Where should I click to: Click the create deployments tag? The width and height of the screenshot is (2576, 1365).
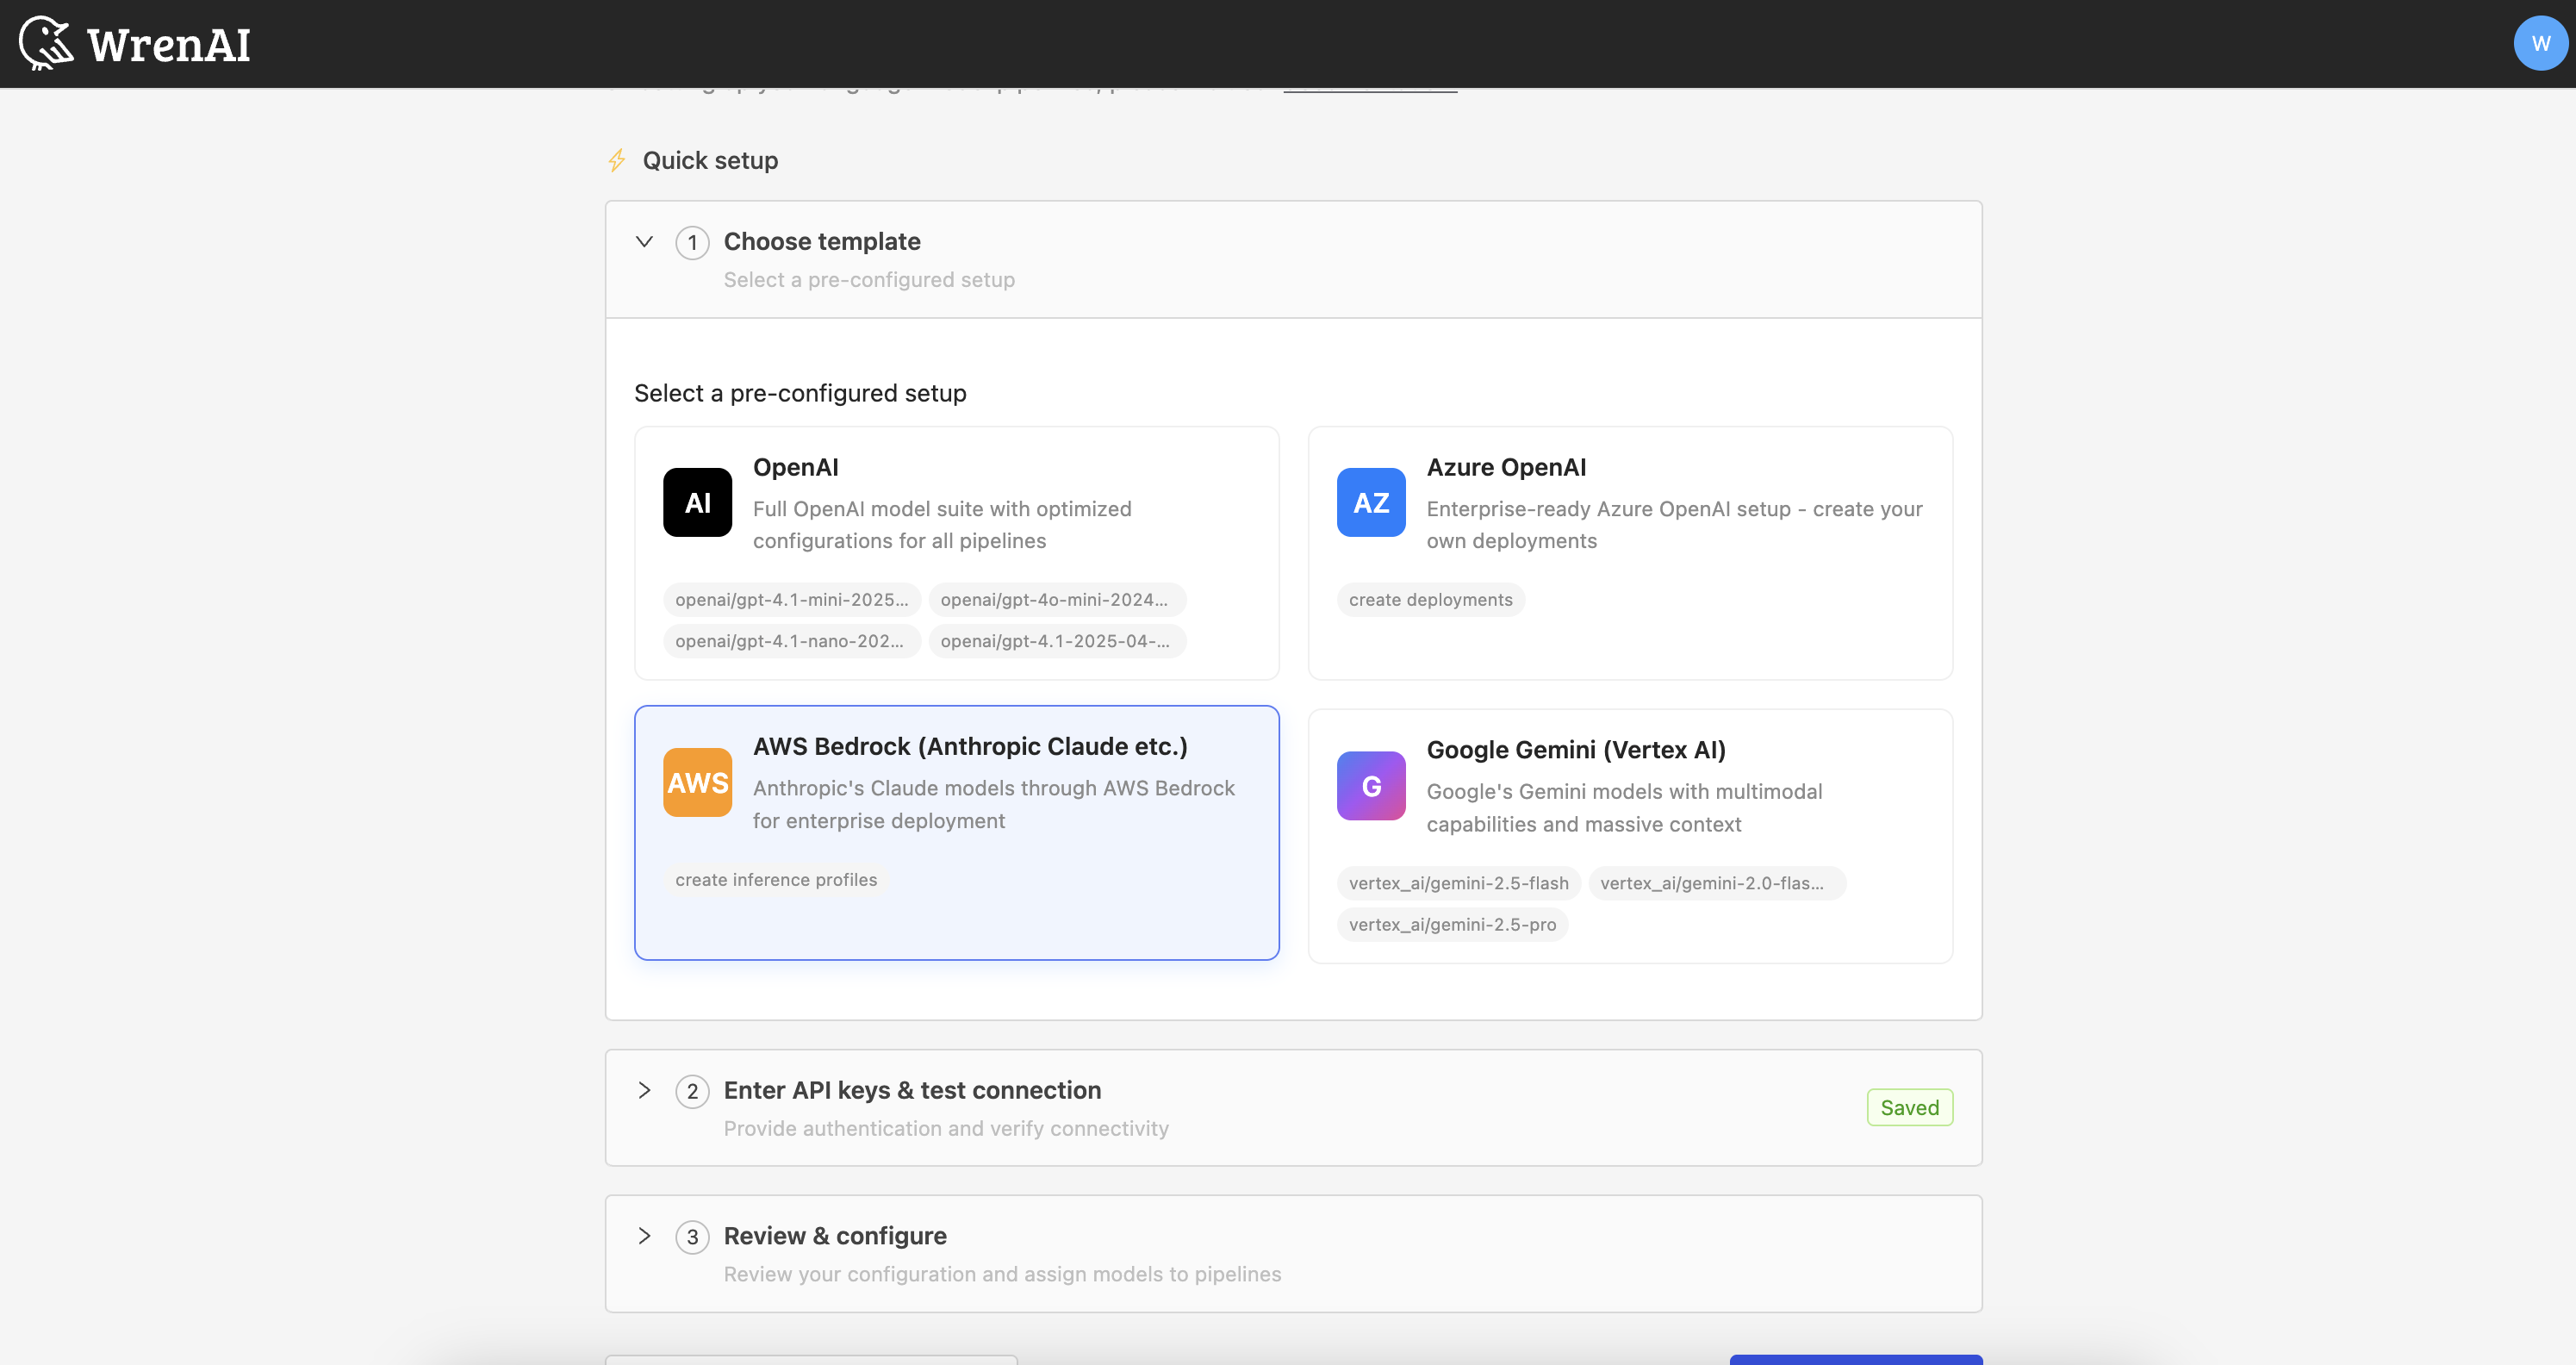point(1430,599)
